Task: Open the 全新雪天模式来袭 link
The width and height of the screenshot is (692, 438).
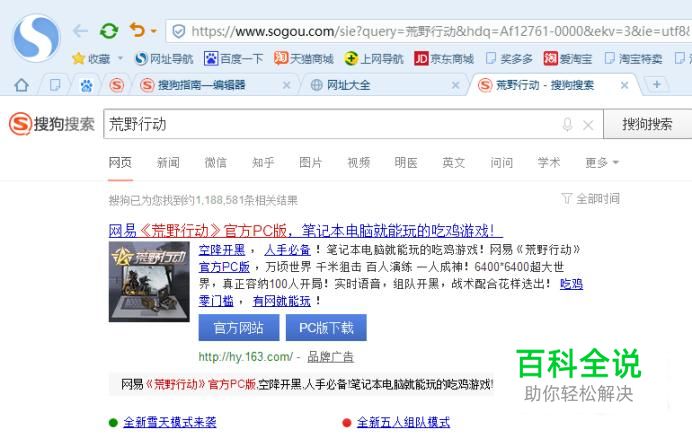Action: 169,423
